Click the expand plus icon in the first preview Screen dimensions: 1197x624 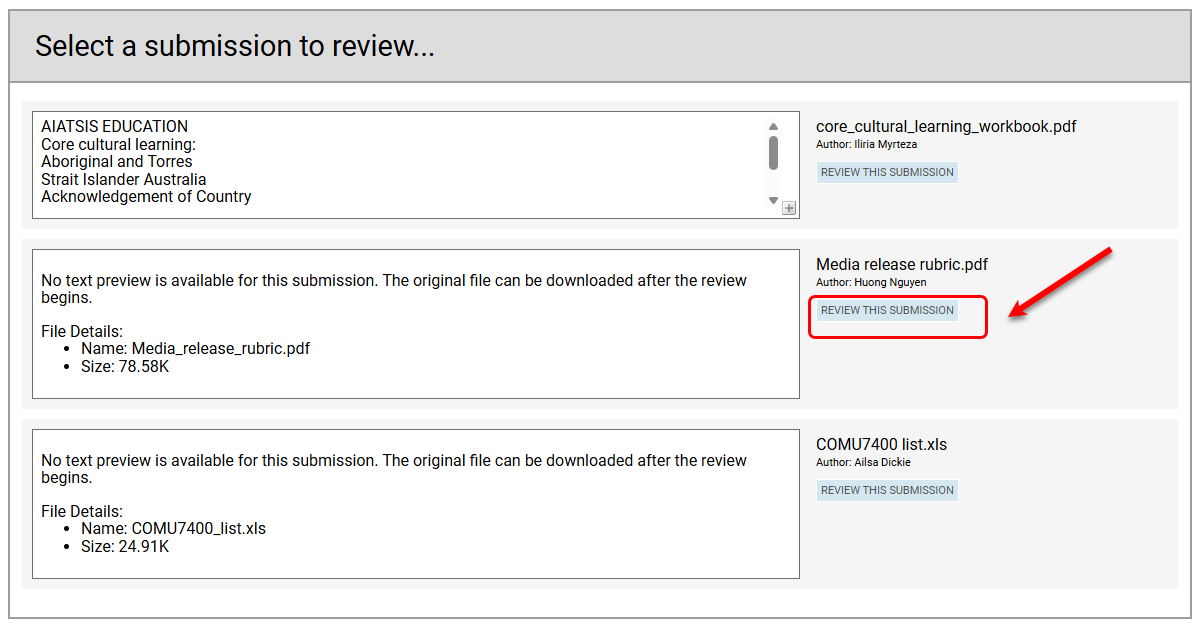(789, 208)
